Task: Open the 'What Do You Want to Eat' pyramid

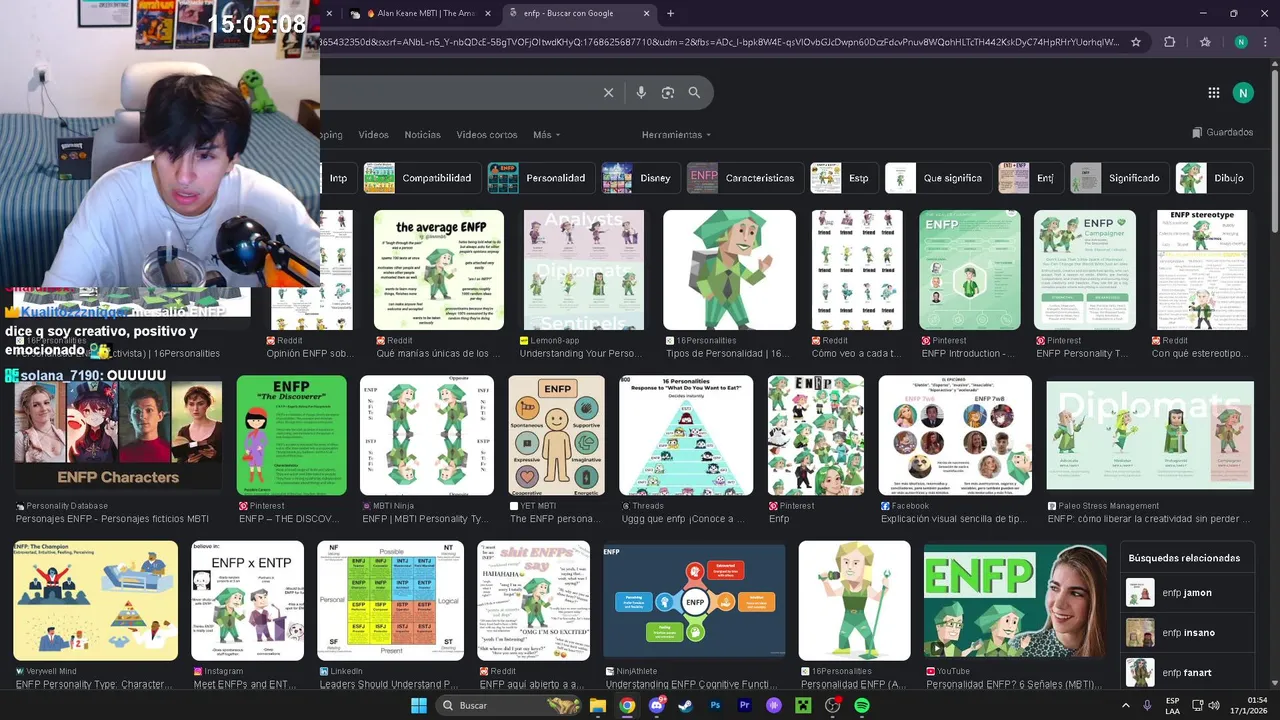Action: tap(685, 436)
